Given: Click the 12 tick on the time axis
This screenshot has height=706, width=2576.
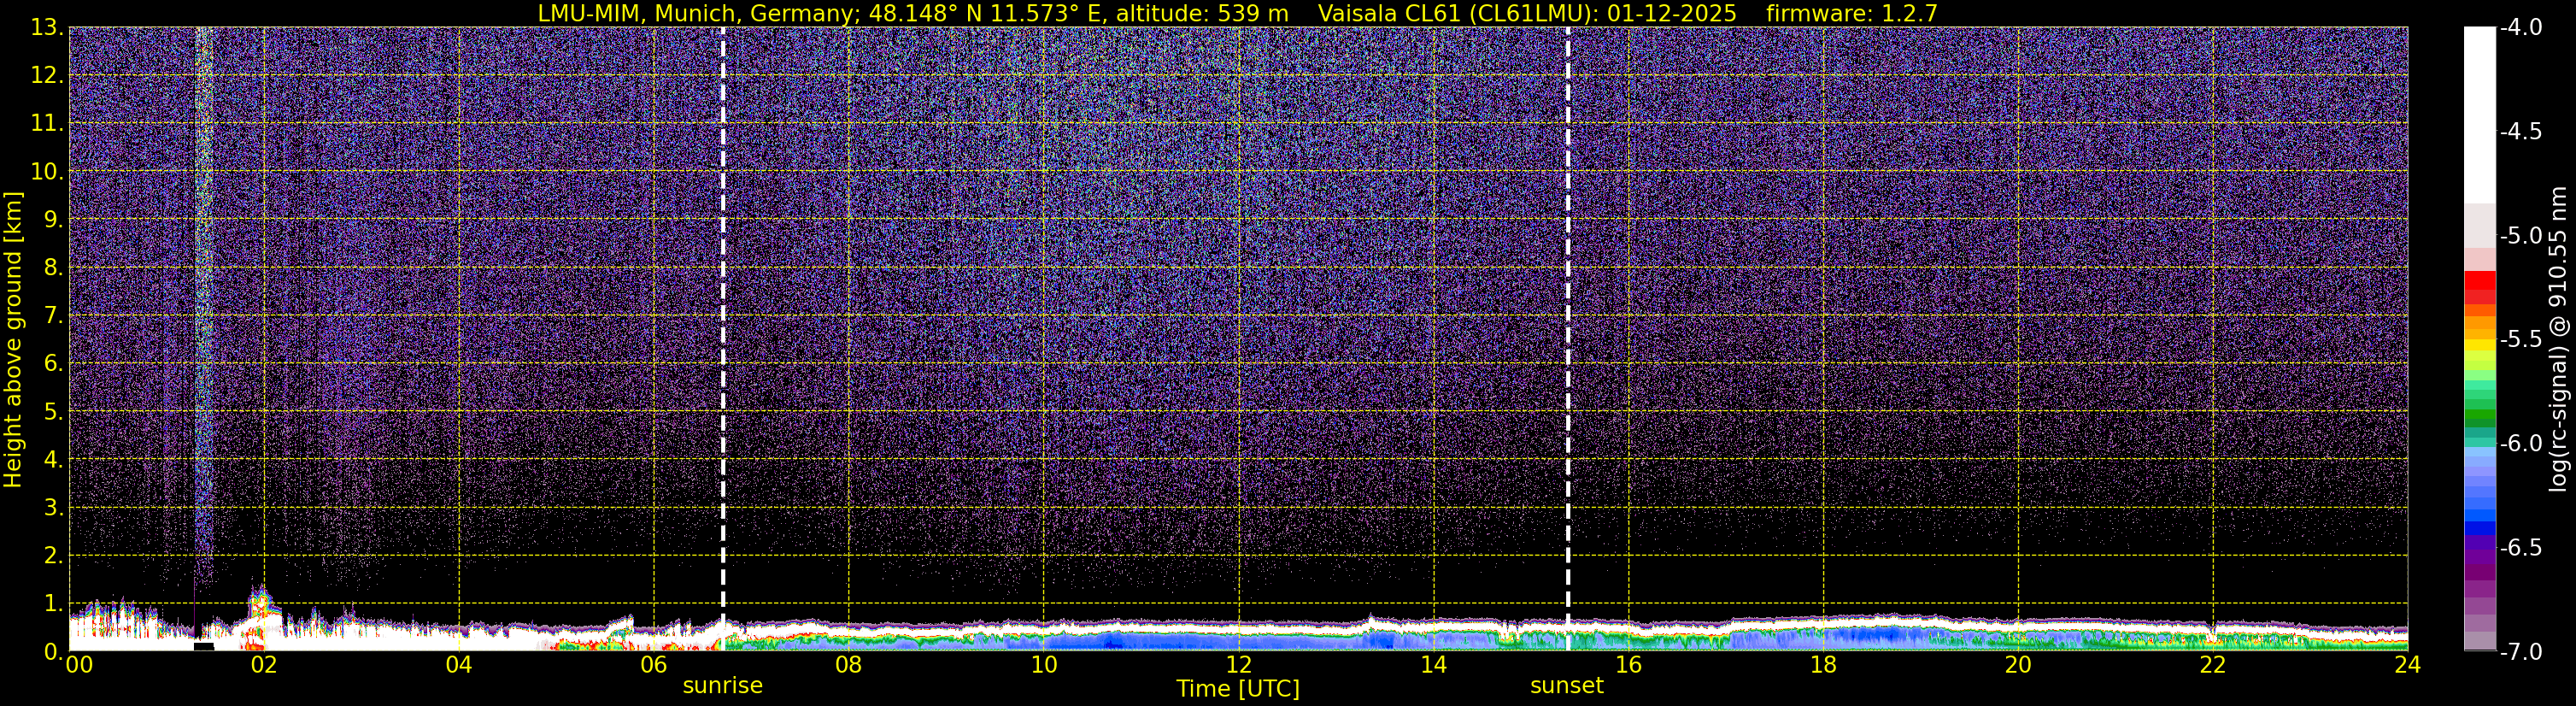Looking at the screenshot, I should 1238,665.
